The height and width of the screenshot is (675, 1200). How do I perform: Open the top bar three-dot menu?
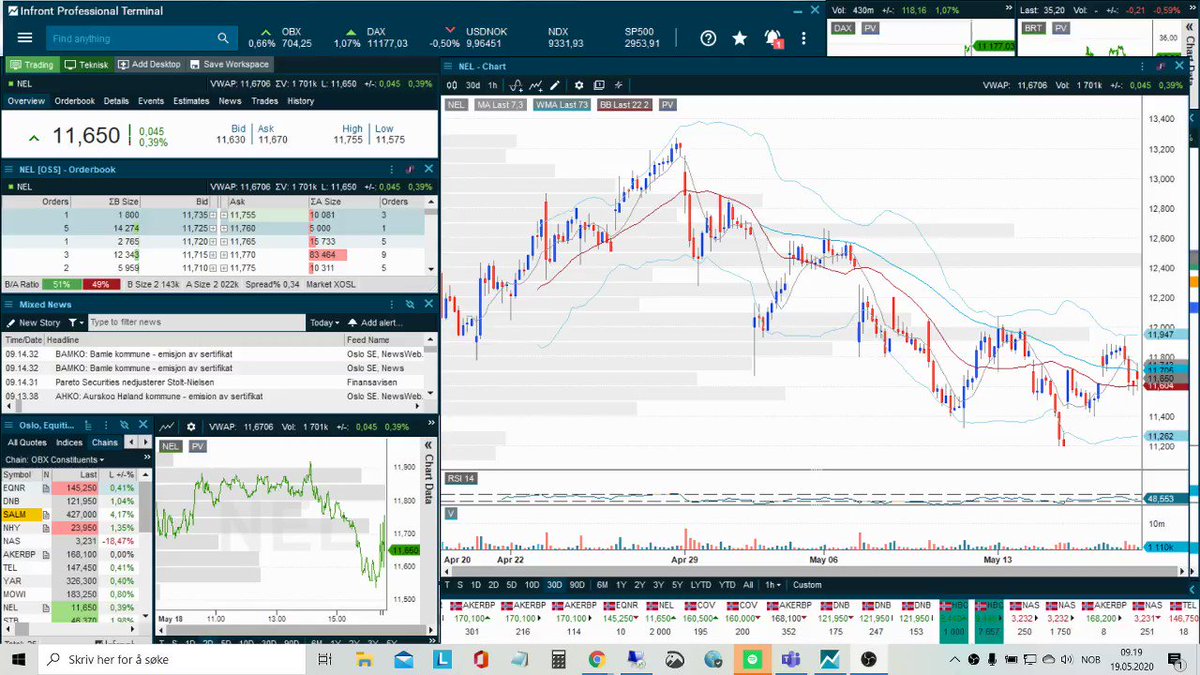pos(803,38)
